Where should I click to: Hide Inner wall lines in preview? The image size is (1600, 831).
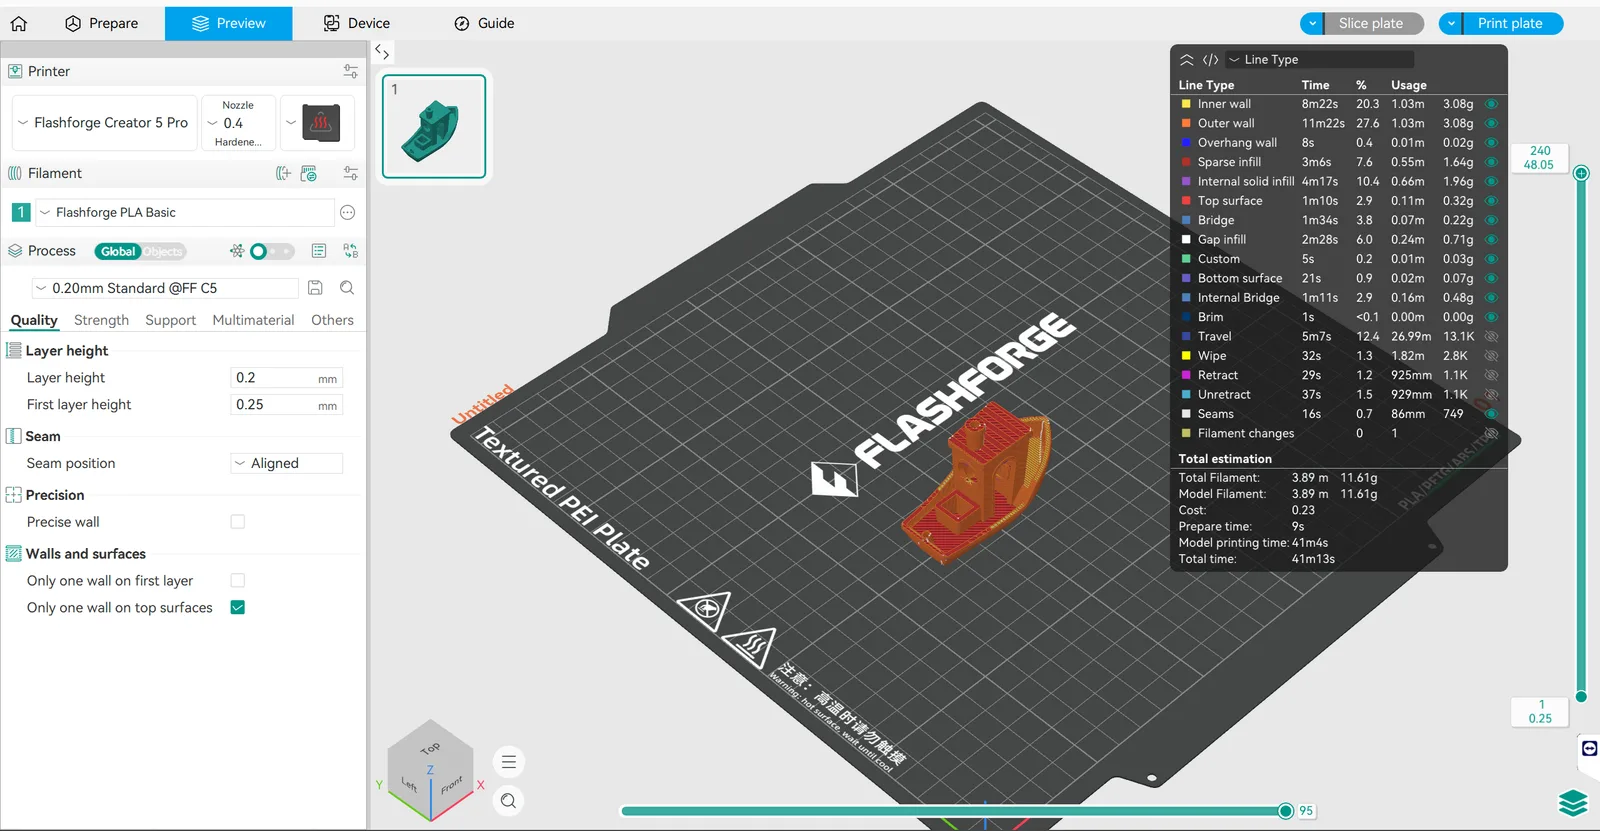coord(1491,104)
